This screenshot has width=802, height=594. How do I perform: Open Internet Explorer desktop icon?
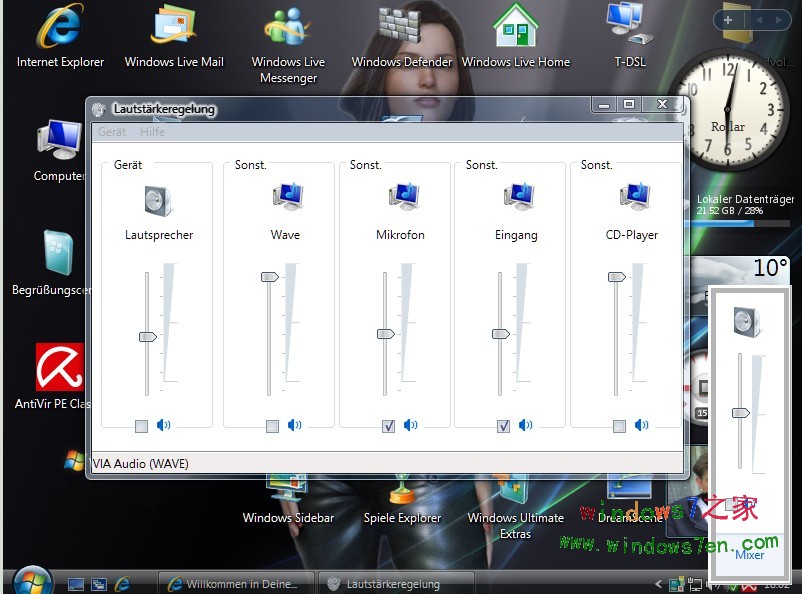[x=60, y=29]
